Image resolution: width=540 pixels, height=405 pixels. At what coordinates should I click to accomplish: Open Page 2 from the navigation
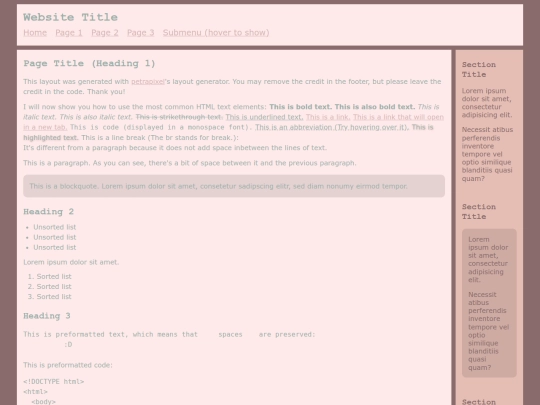(105, 33)
